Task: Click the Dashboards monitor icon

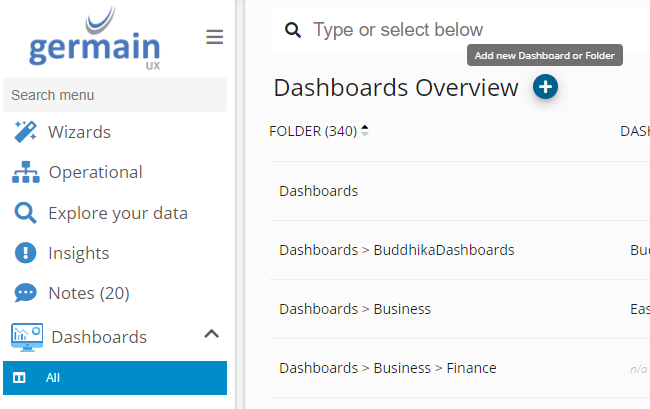Action: click(x=27, y=337)
